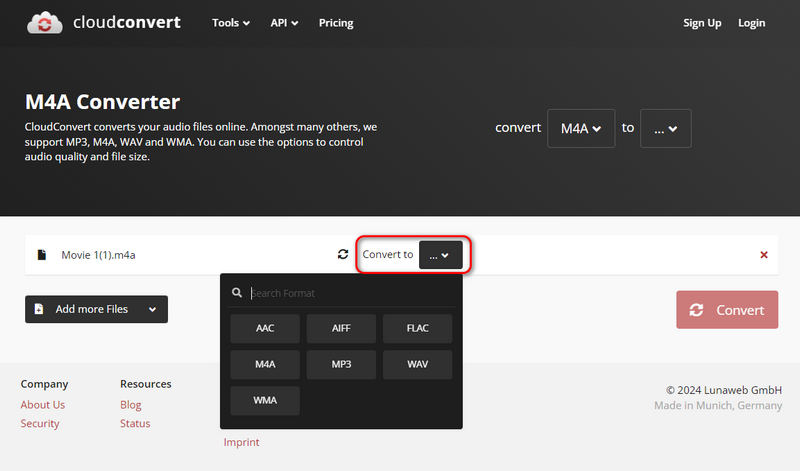The image size is (800, 471).
Task: Expand the Add more Files arrow
Action: click(152, 310)
